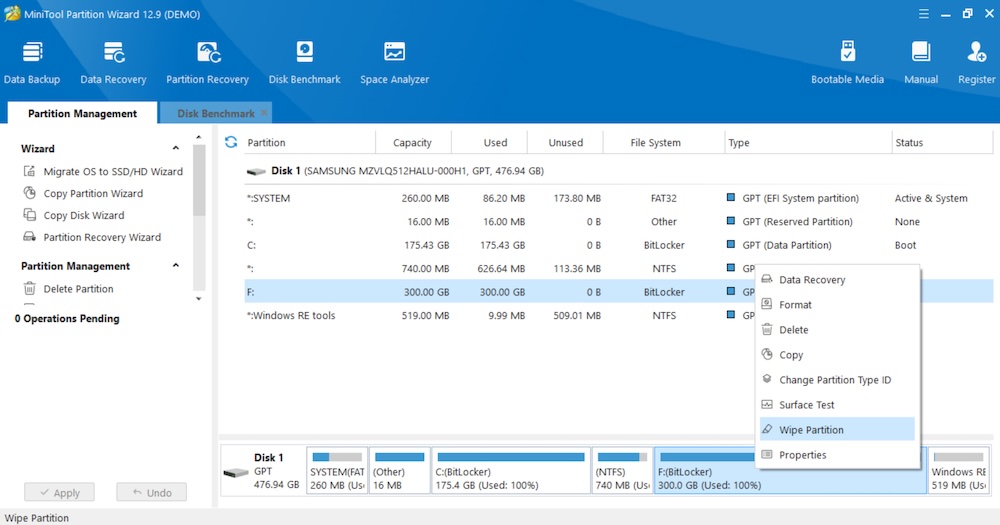Create Bootable Media

point(847,63)
